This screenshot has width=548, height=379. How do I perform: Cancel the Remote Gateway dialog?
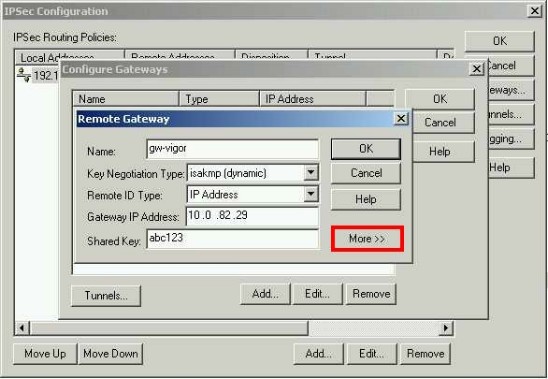(366, 173)
